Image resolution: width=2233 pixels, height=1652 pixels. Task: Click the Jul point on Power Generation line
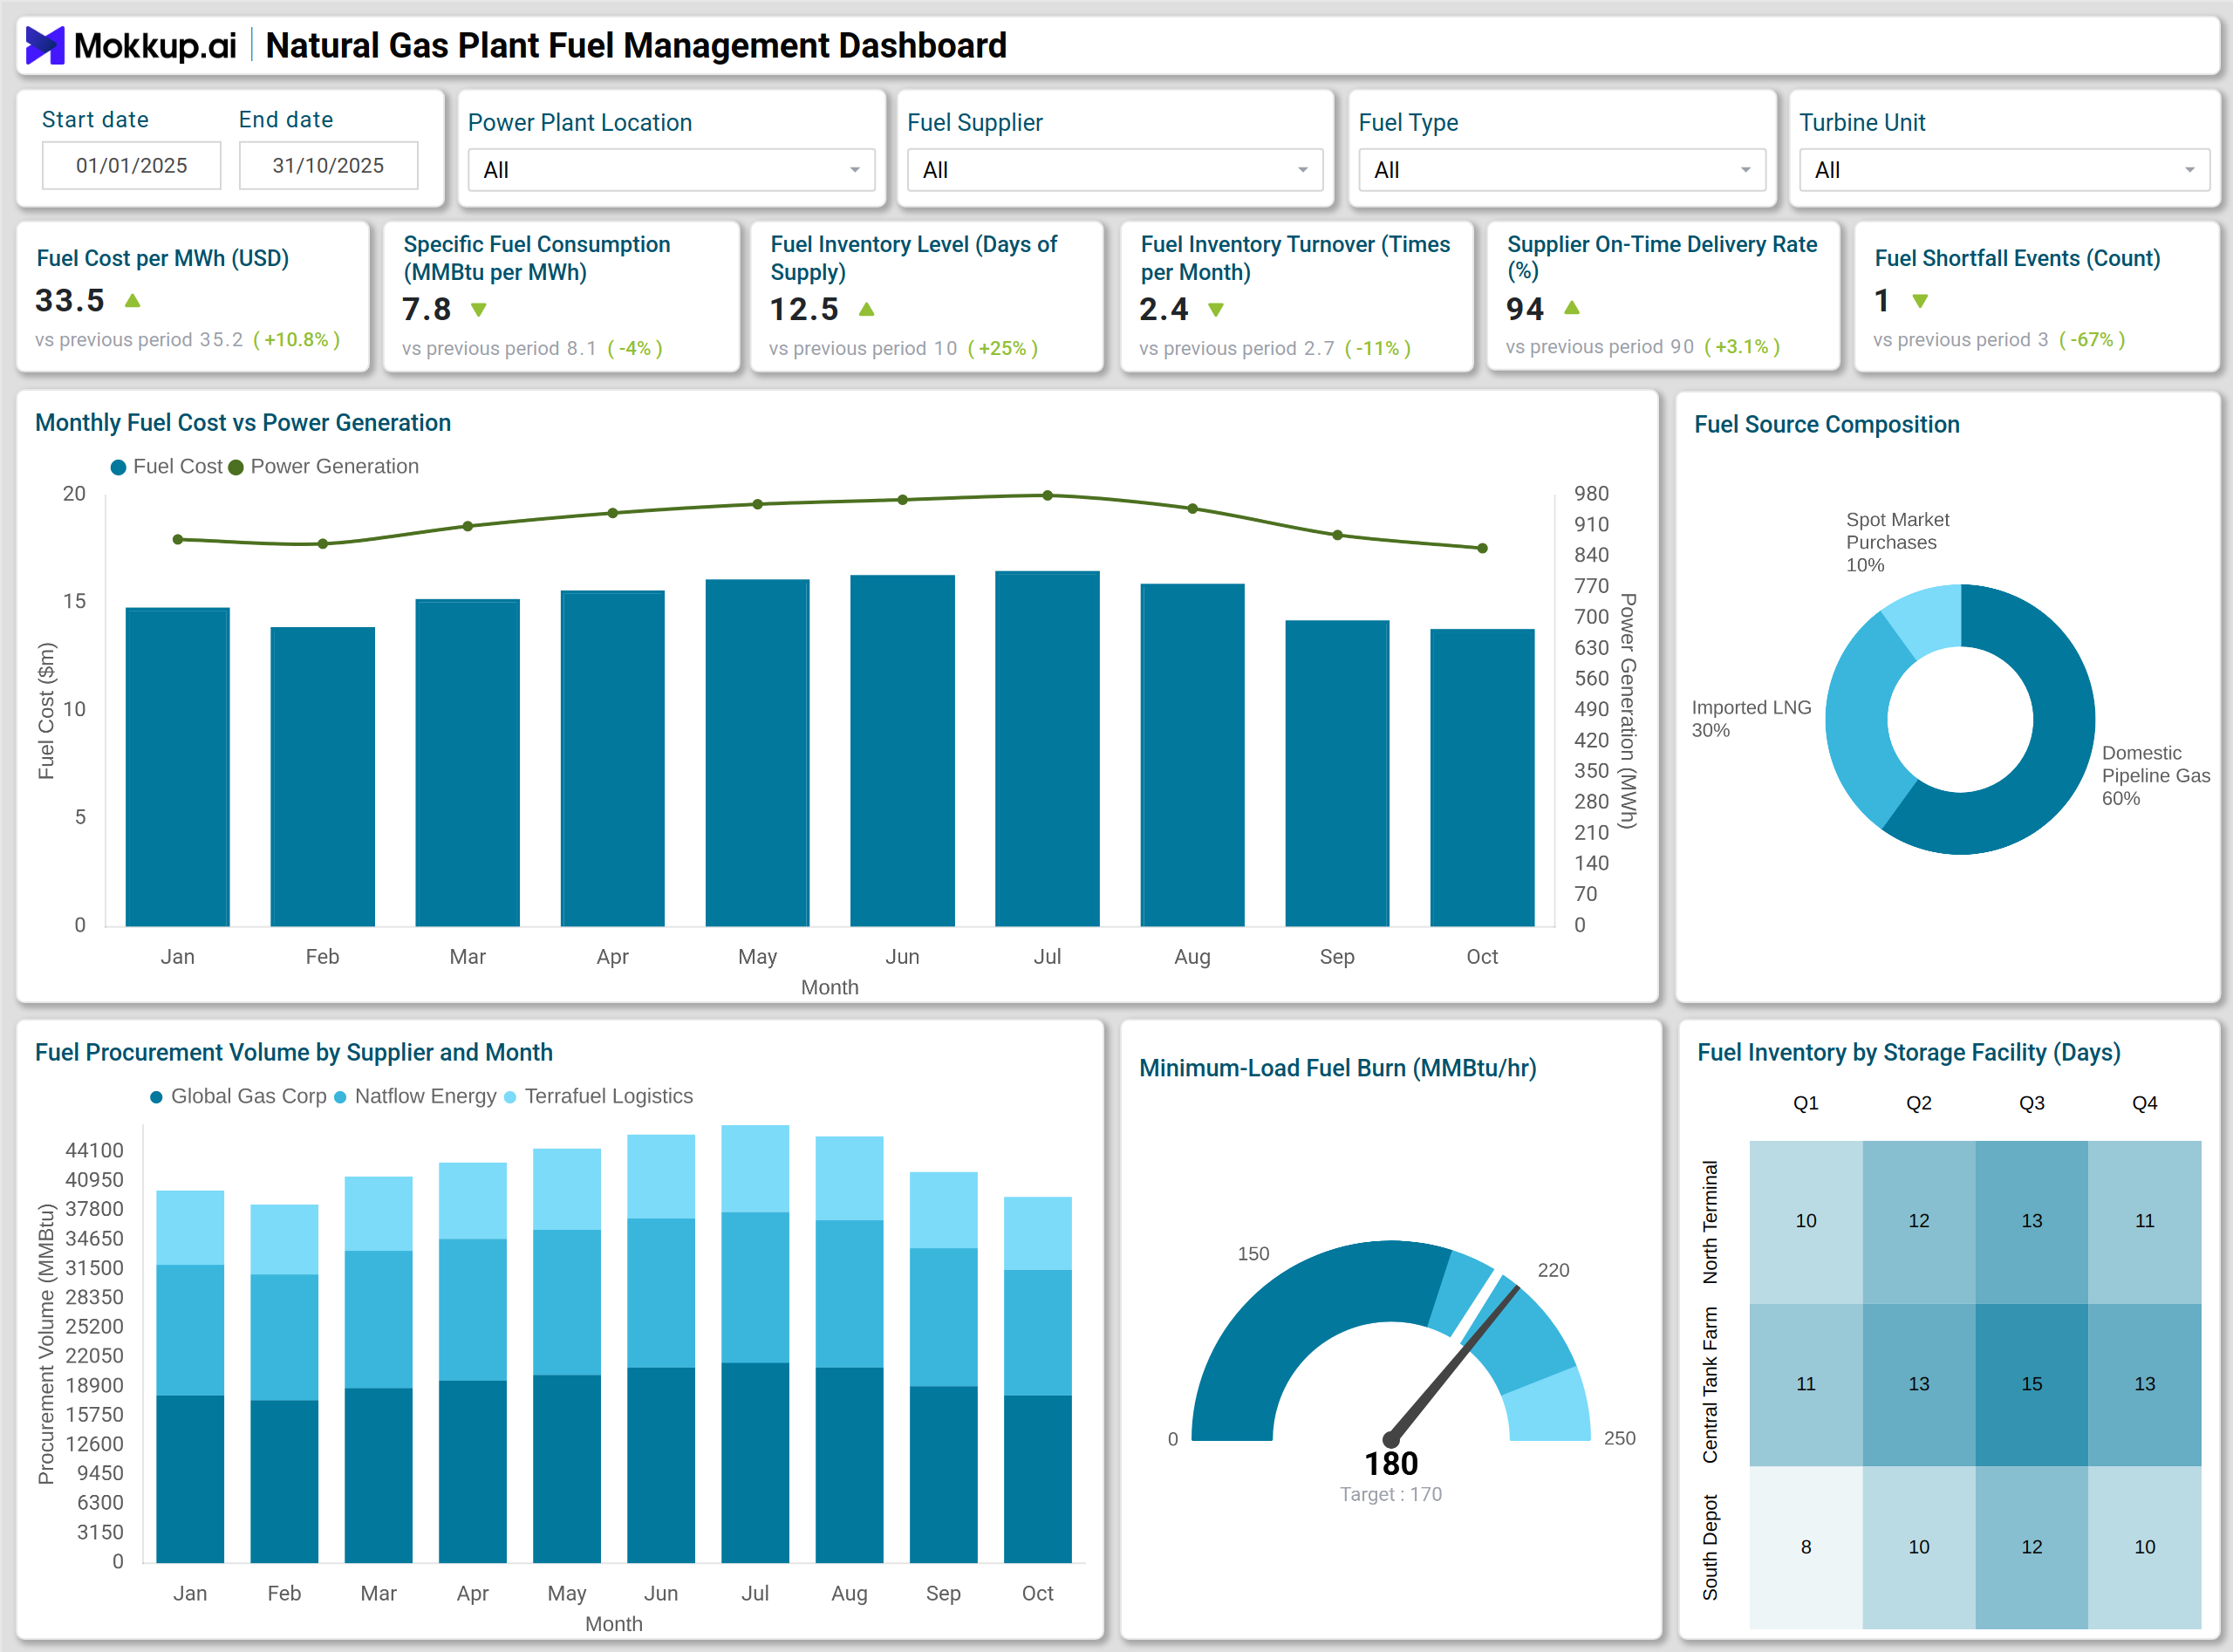point(1047,495)
